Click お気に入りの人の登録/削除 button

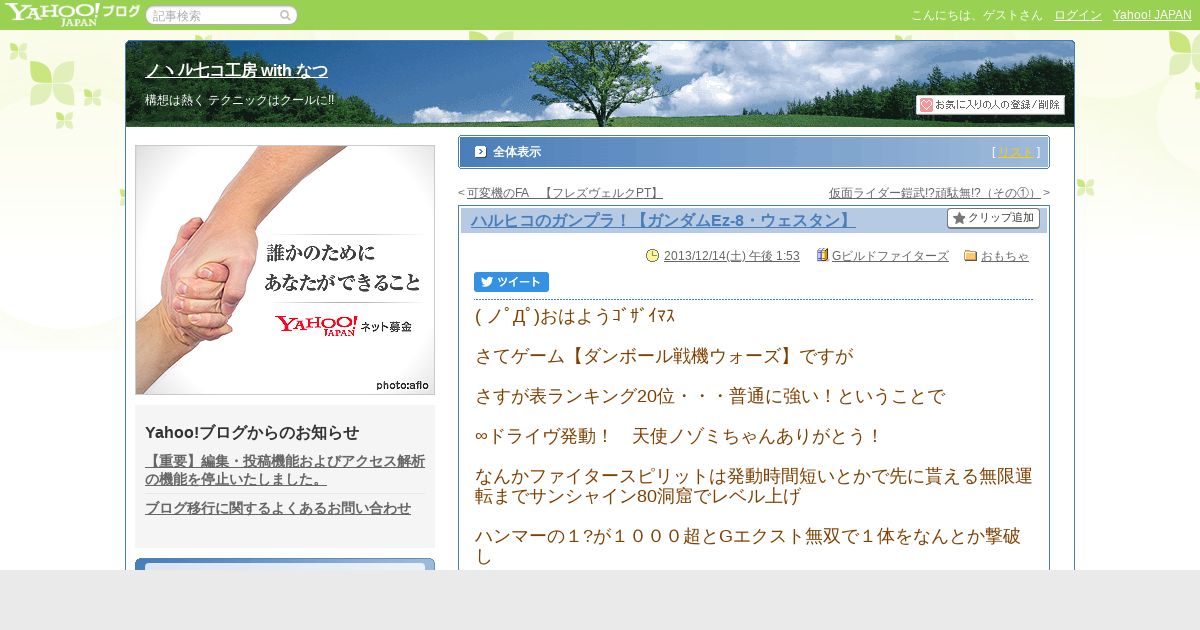990,105
